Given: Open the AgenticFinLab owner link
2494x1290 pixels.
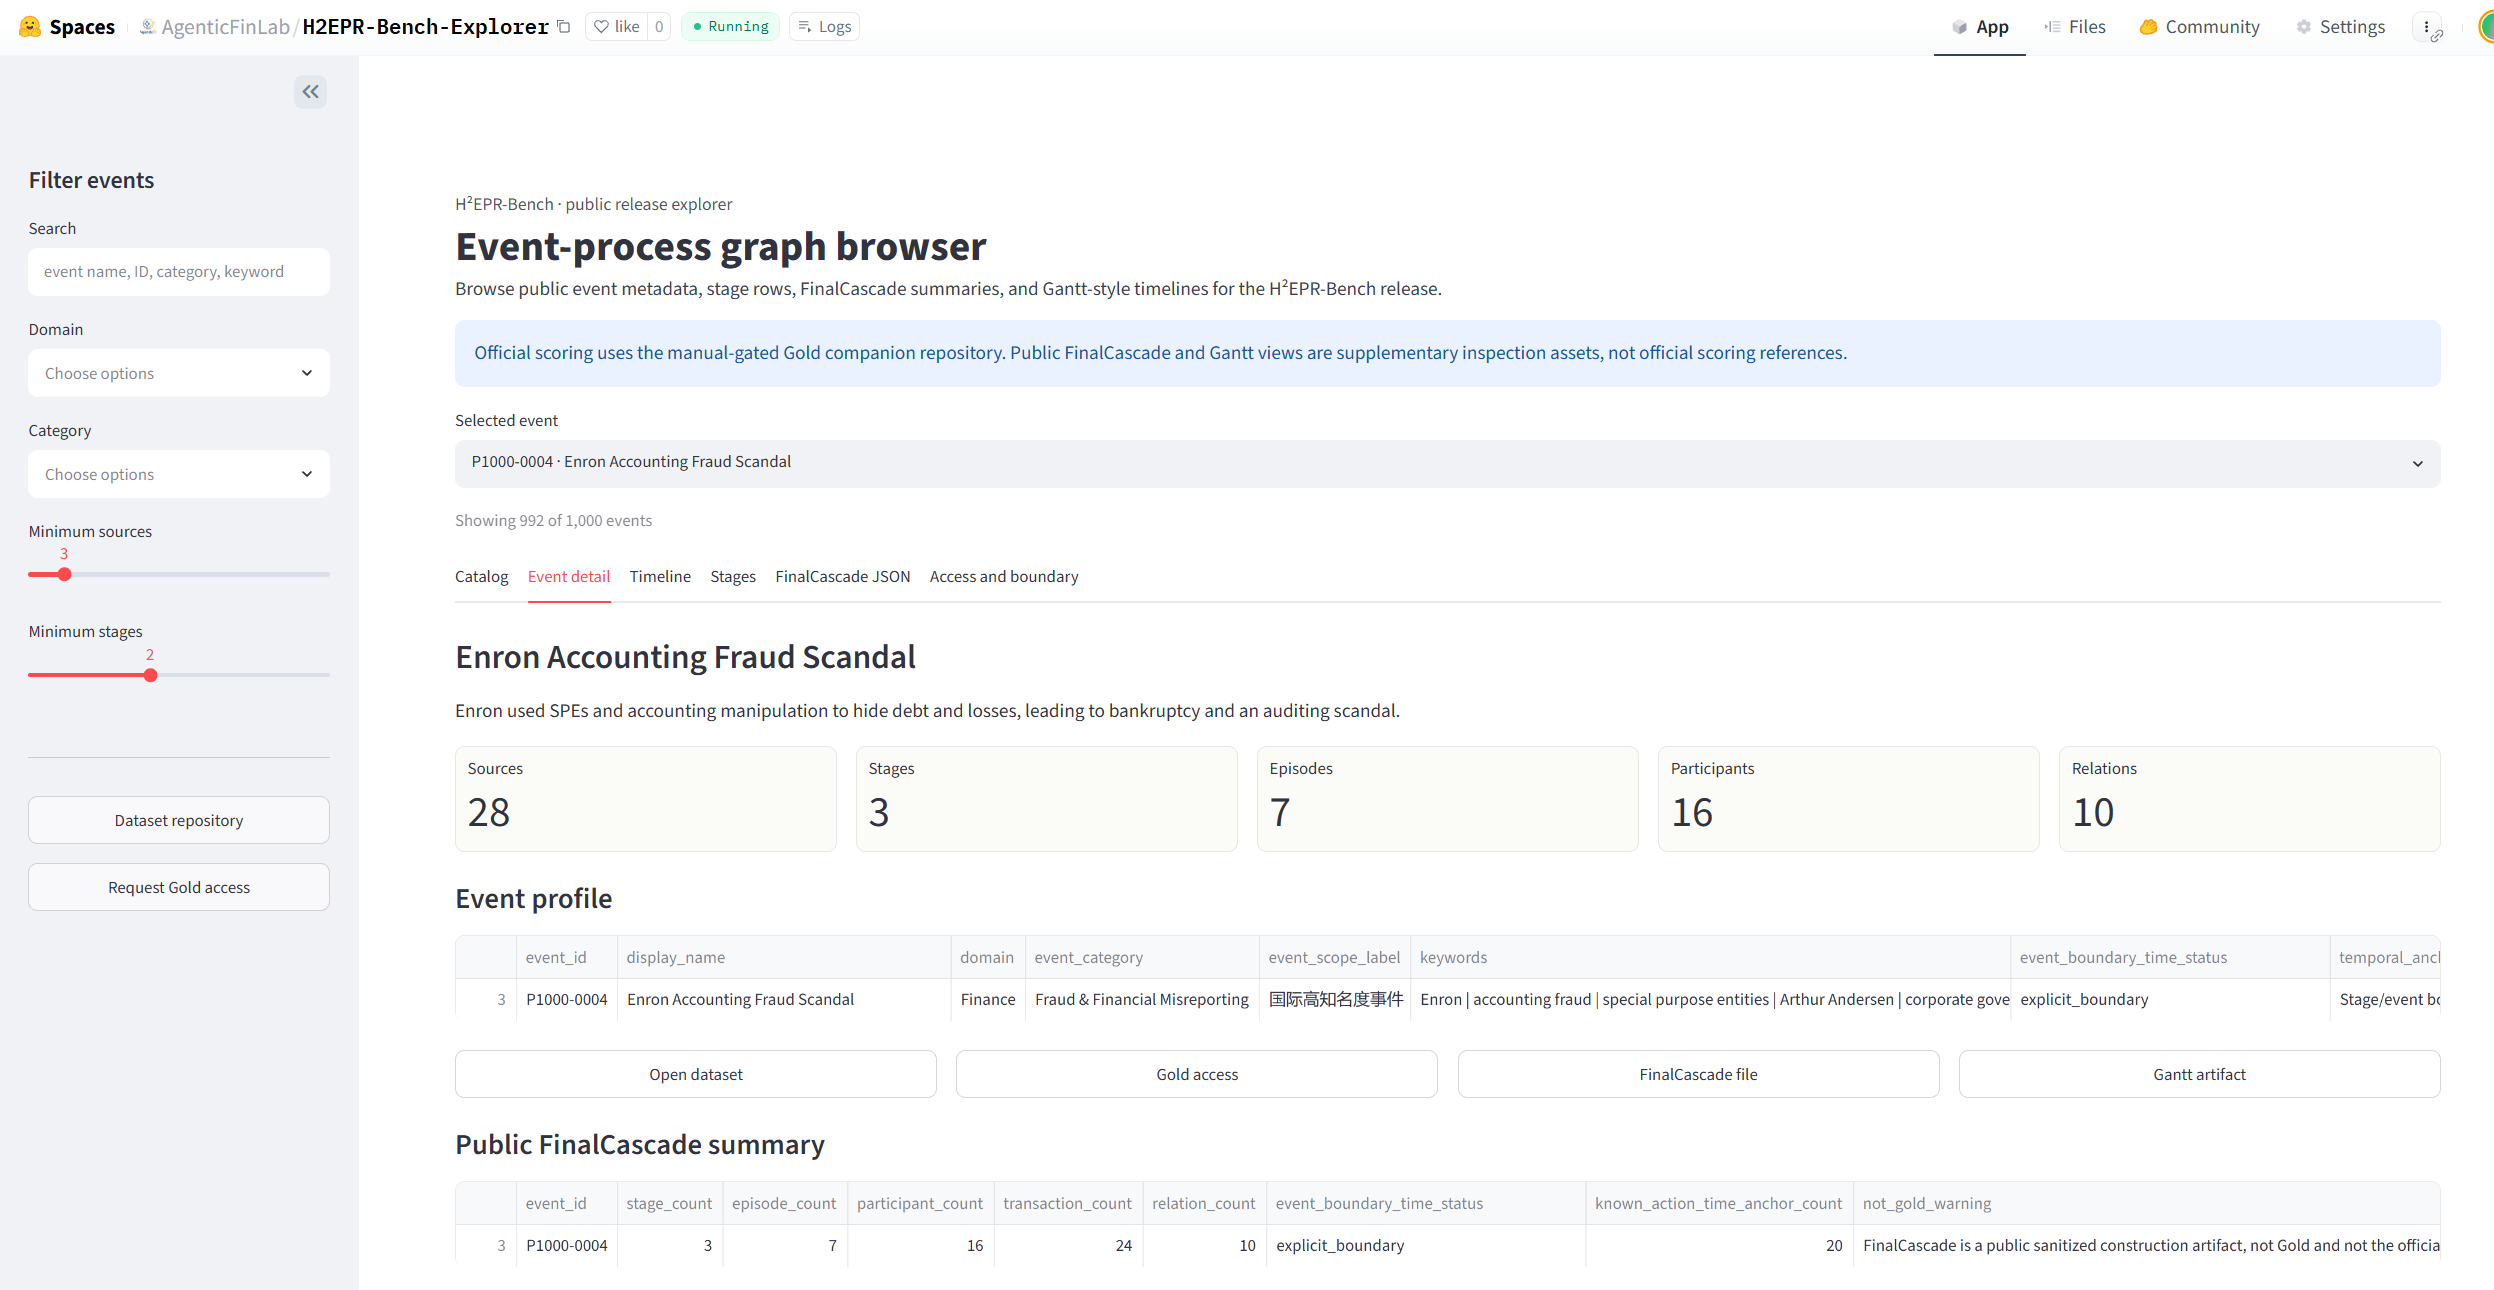Looking at the screenshot, I should [225, 27].
